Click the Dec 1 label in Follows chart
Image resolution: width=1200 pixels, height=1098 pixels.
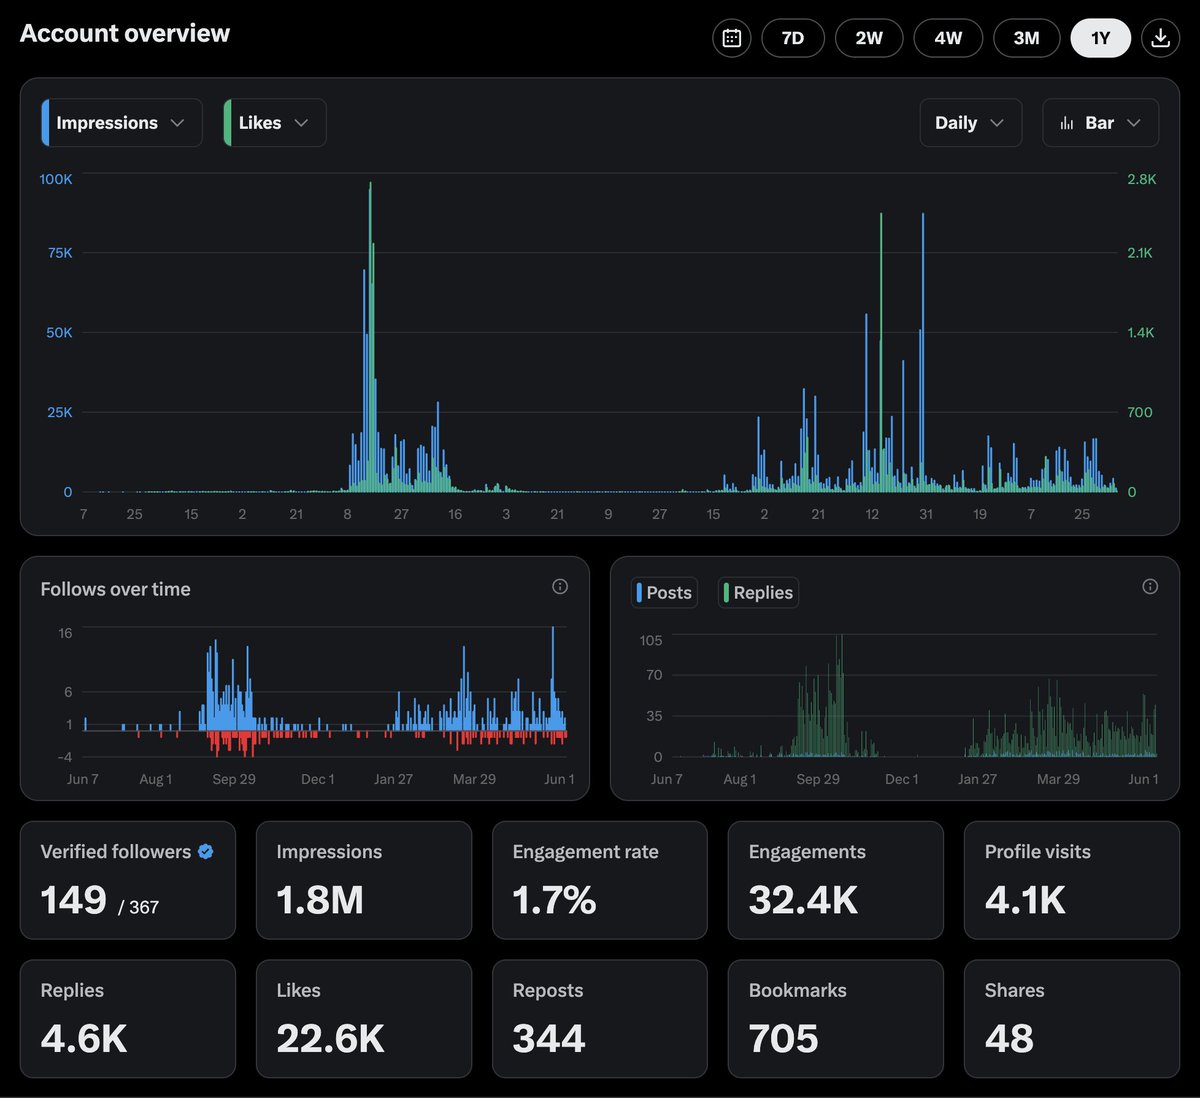(318, 779)
